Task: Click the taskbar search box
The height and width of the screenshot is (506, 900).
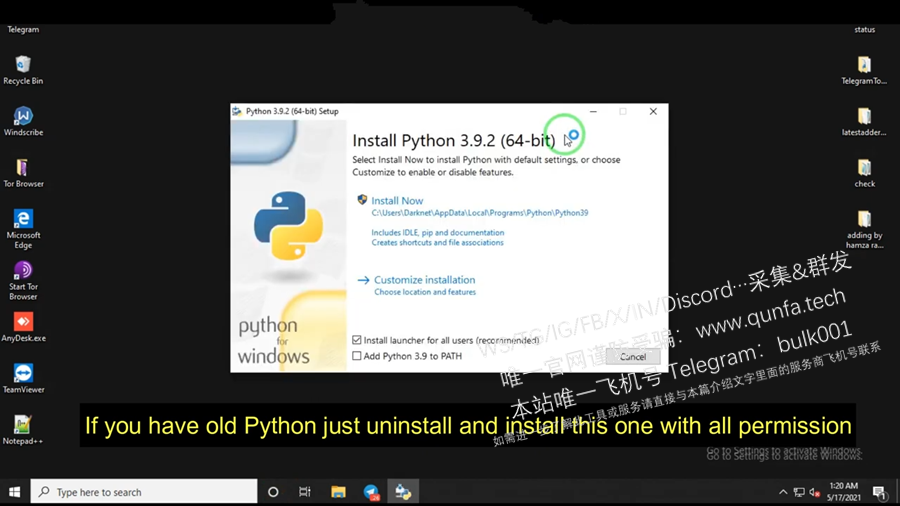Action: click(144, 492)
